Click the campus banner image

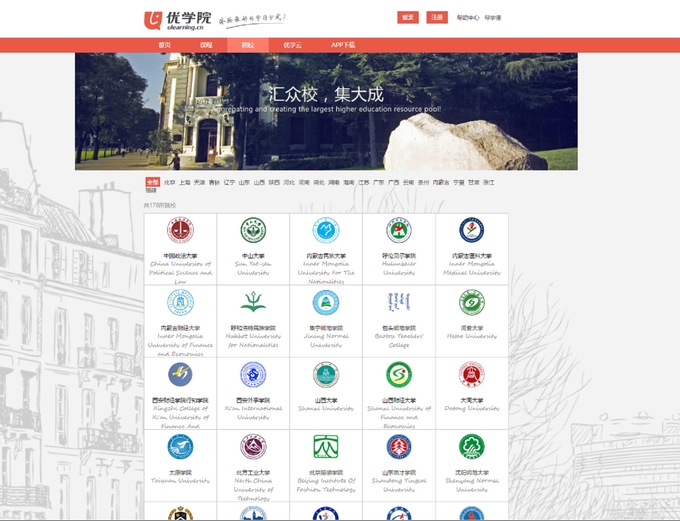pyautogui.click(x=326, y=111)
